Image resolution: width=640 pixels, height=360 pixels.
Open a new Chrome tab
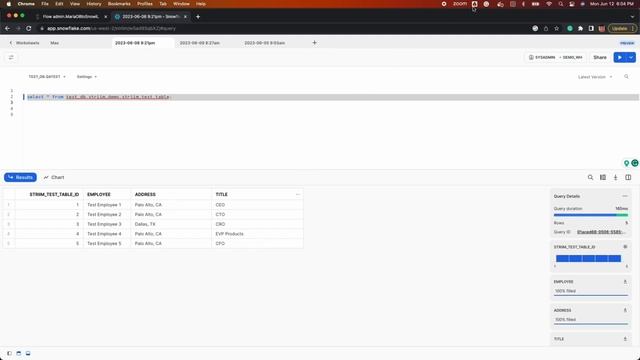(198, 17)
